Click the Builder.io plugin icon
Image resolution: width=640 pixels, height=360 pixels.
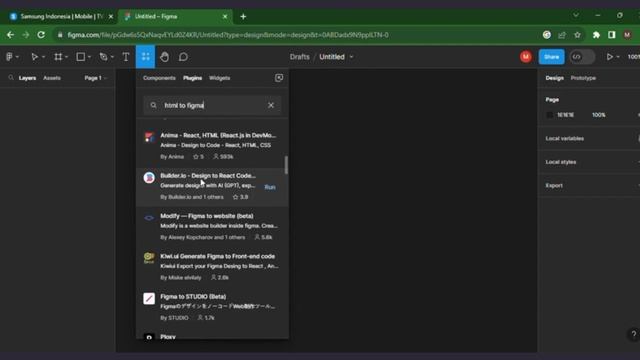[149, 178]
